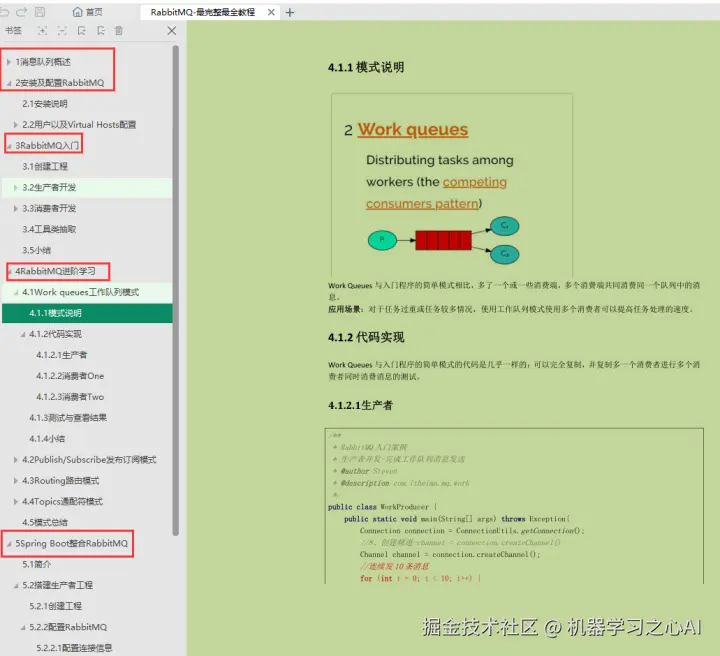The height and width of the screenshot is (656, 720).
Task: Open 4.1.3测试与查看结果 bookmark
Action: (x=68, y=418)
